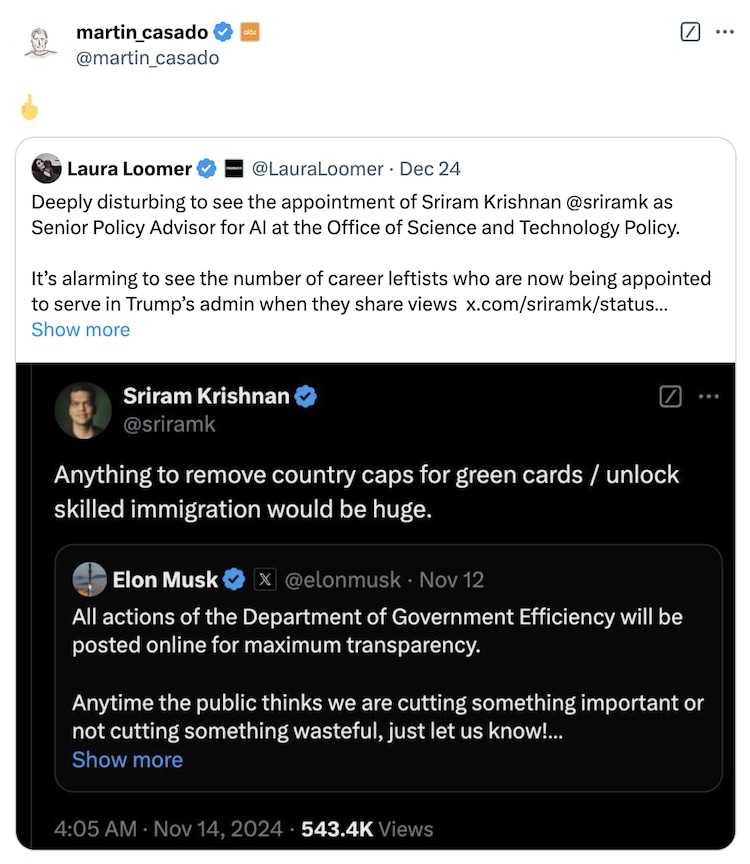750x864 pixels.
Task: Click the @martin_casado handle
Action: click(x=147, y=58)
